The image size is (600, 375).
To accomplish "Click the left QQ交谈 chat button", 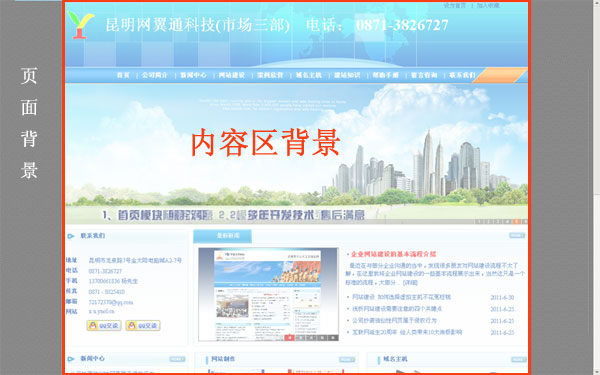I will (x=104, y=326).
